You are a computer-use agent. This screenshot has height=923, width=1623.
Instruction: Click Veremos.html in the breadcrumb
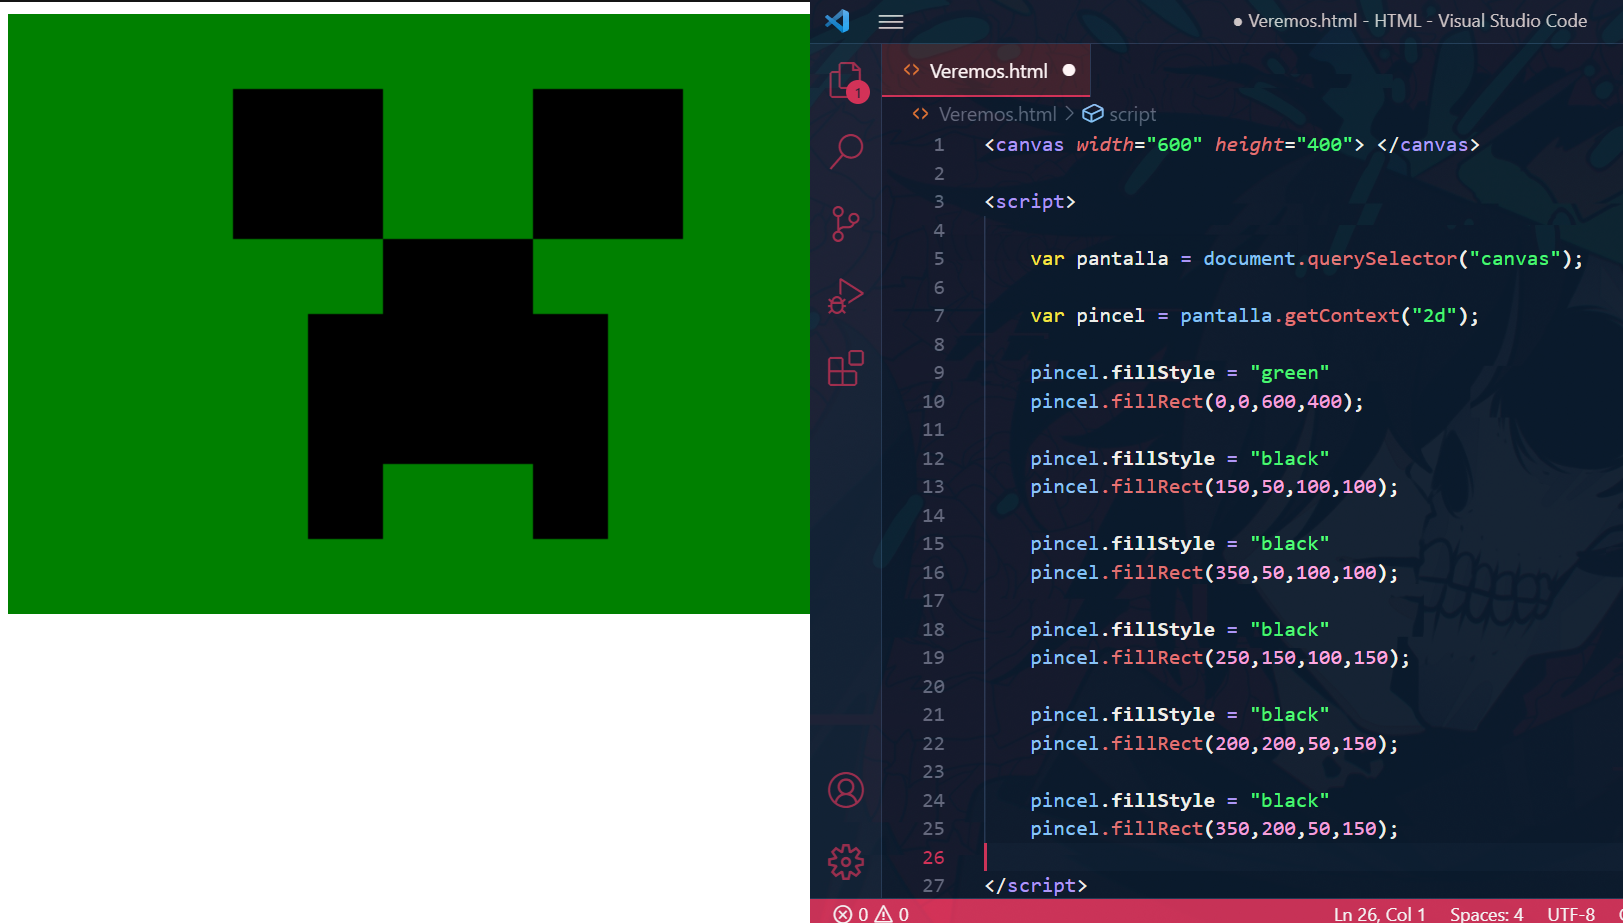[997, 114]
